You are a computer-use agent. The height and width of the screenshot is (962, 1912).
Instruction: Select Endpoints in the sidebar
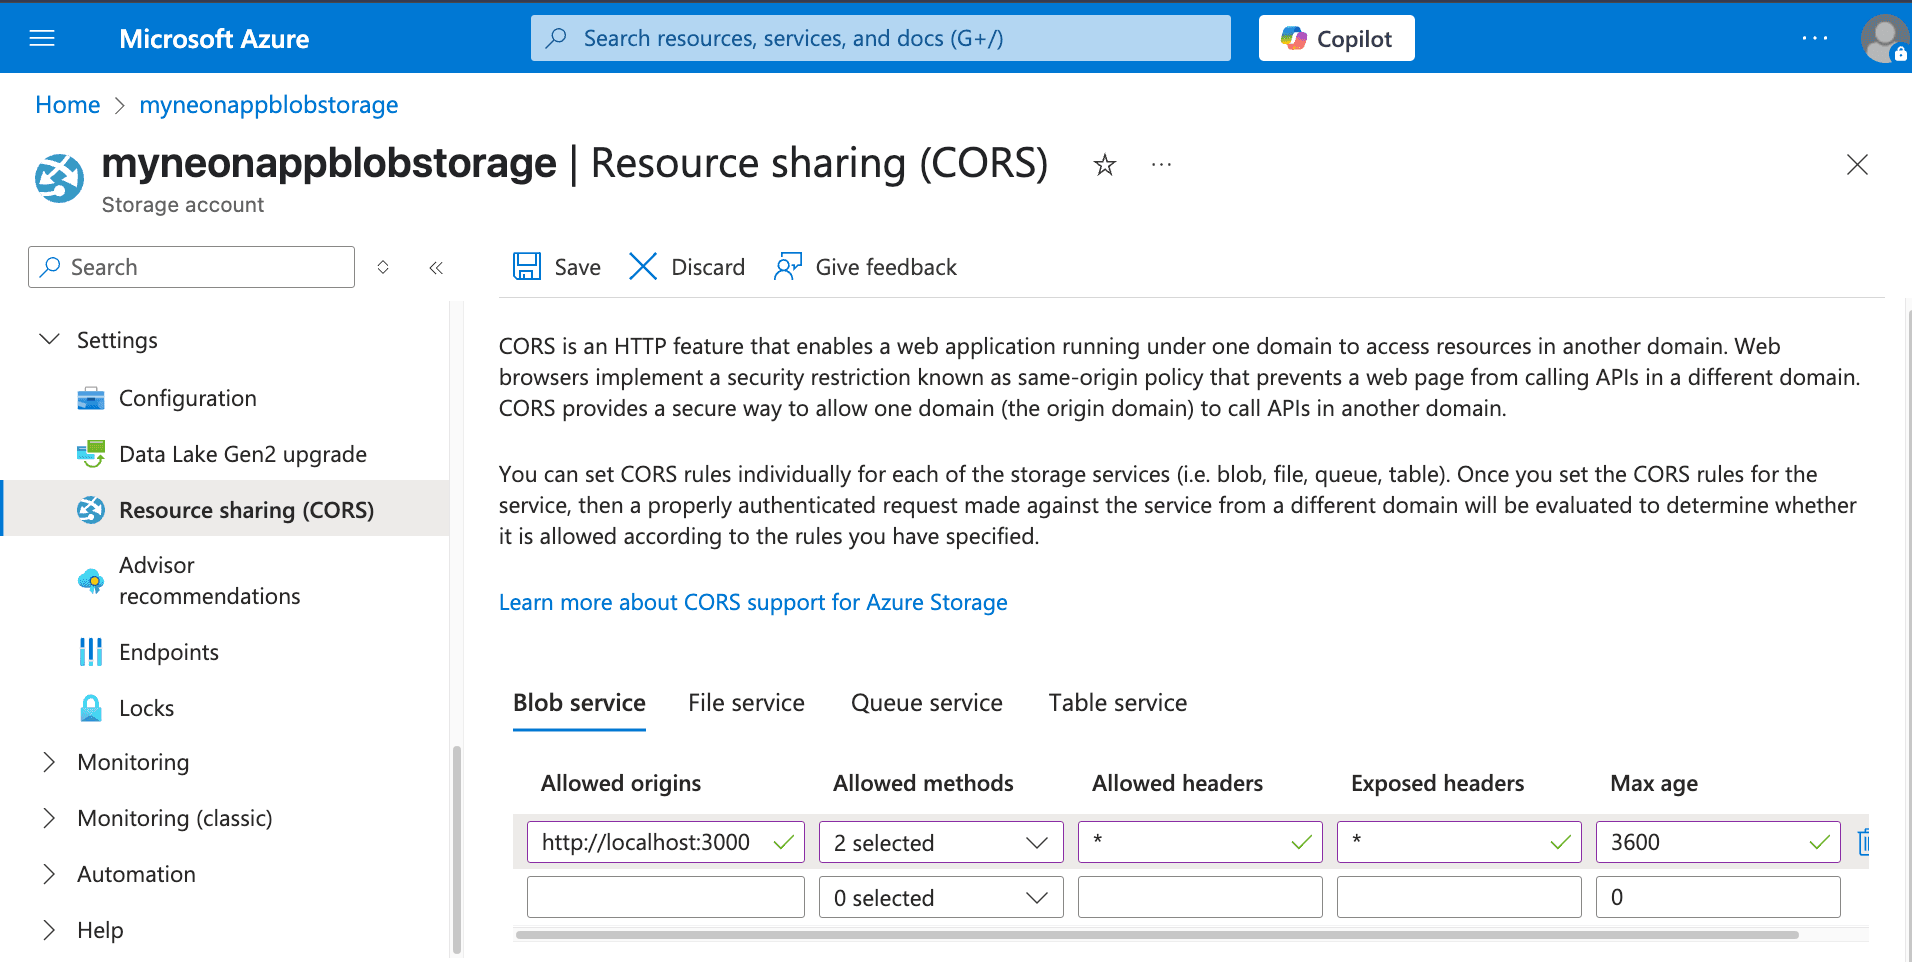pos(168,651)
